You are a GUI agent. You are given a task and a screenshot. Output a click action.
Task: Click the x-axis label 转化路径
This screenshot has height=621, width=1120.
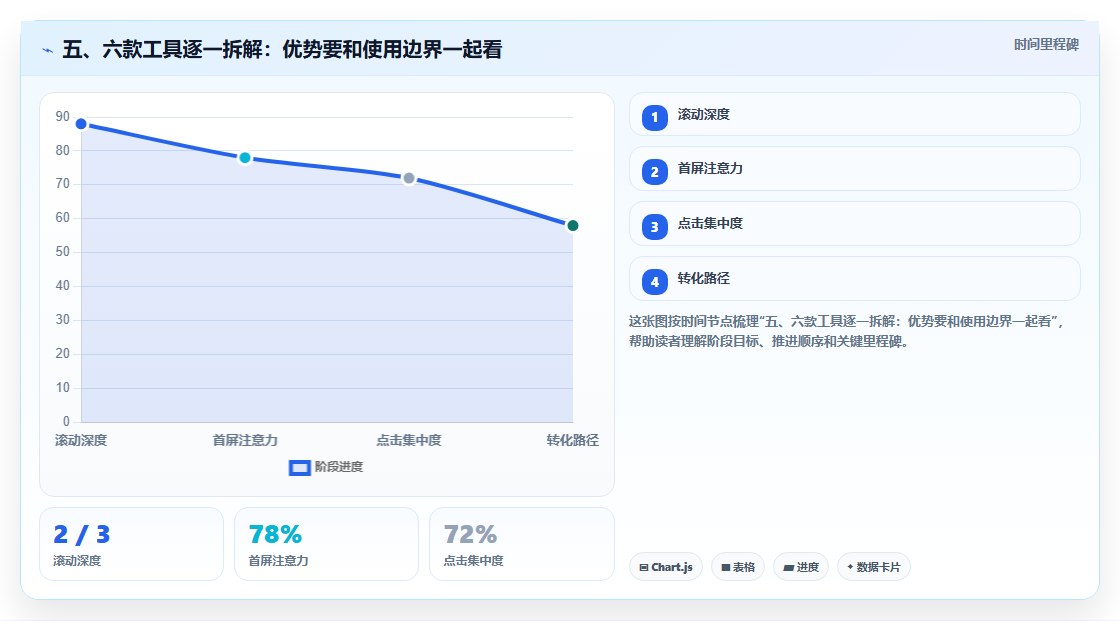pos(572,440)
